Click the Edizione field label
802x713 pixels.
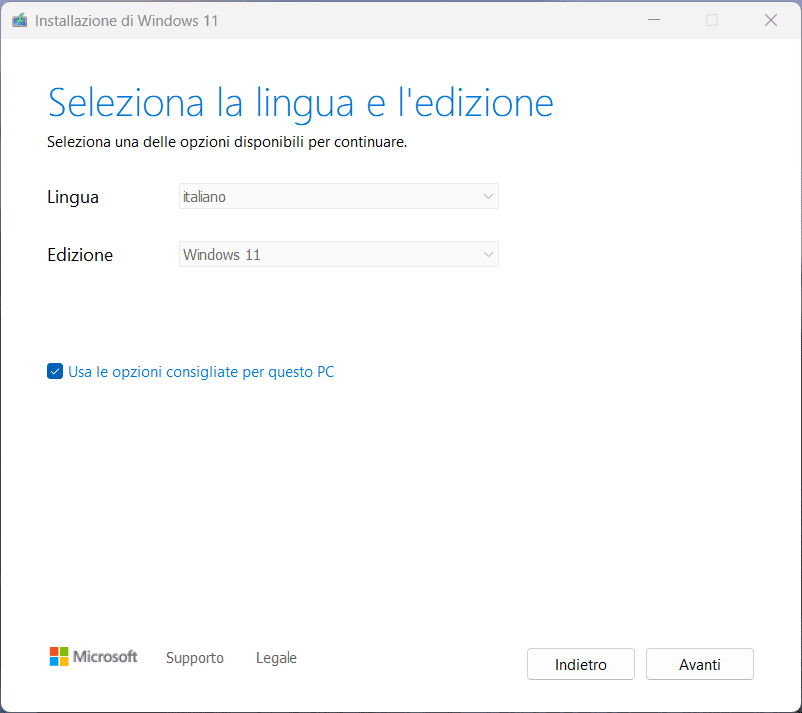80,255
